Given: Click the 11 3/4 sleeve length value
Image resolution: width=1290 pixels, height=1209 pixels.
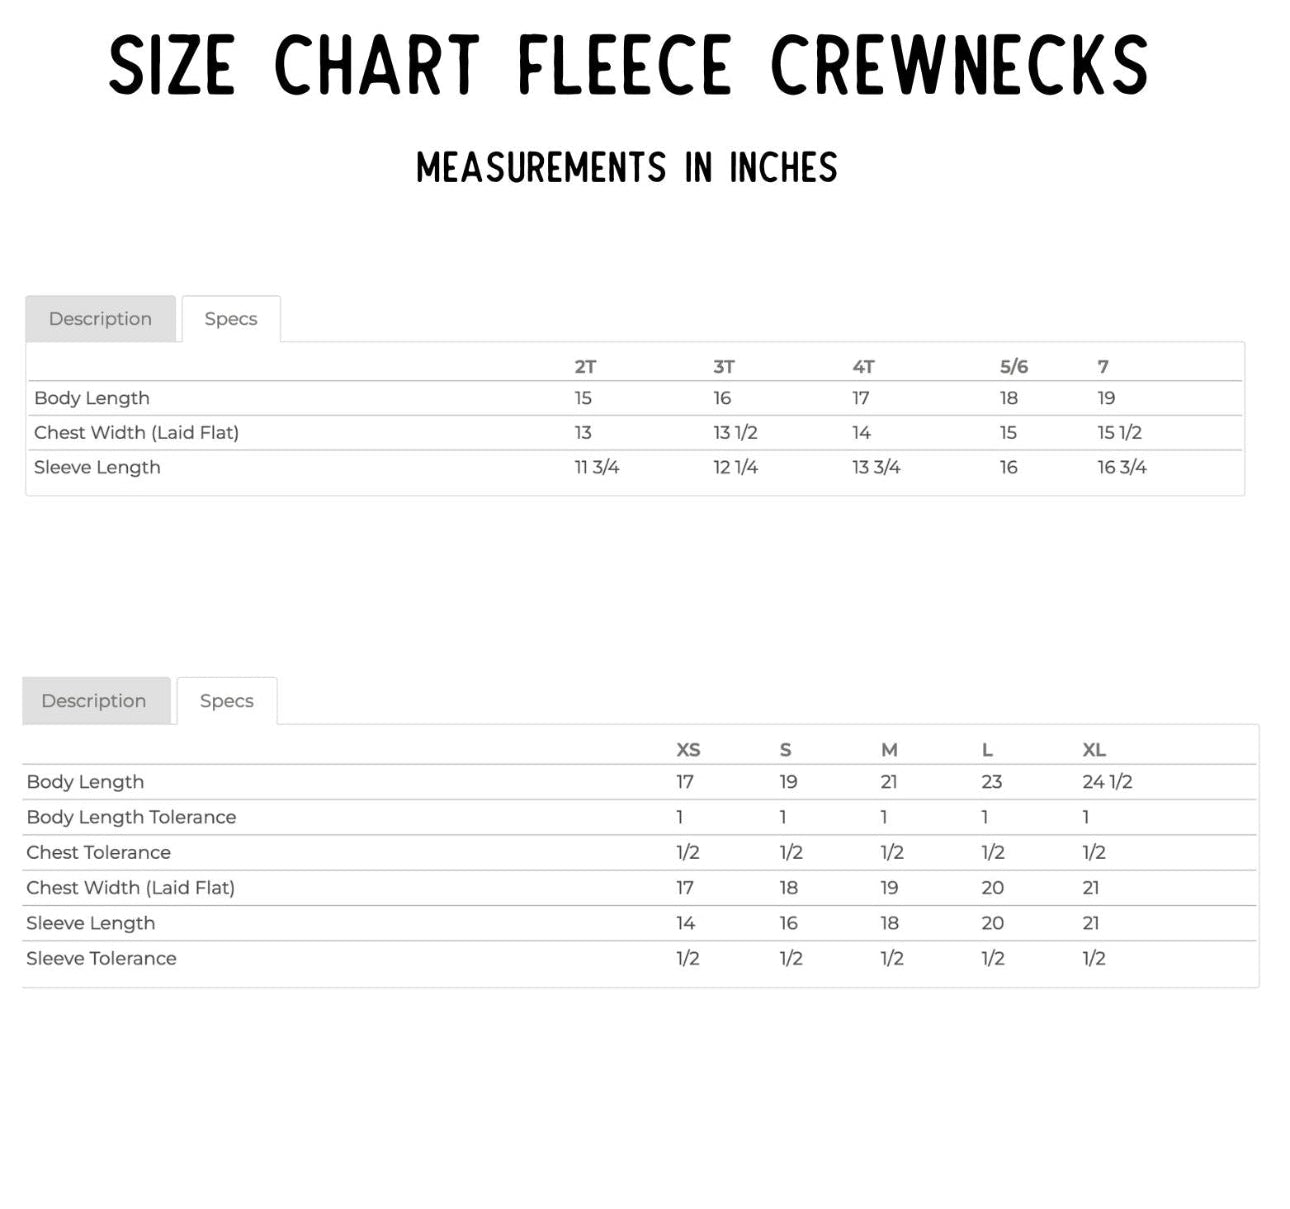Looking at the screenshot, I should 597,468.
